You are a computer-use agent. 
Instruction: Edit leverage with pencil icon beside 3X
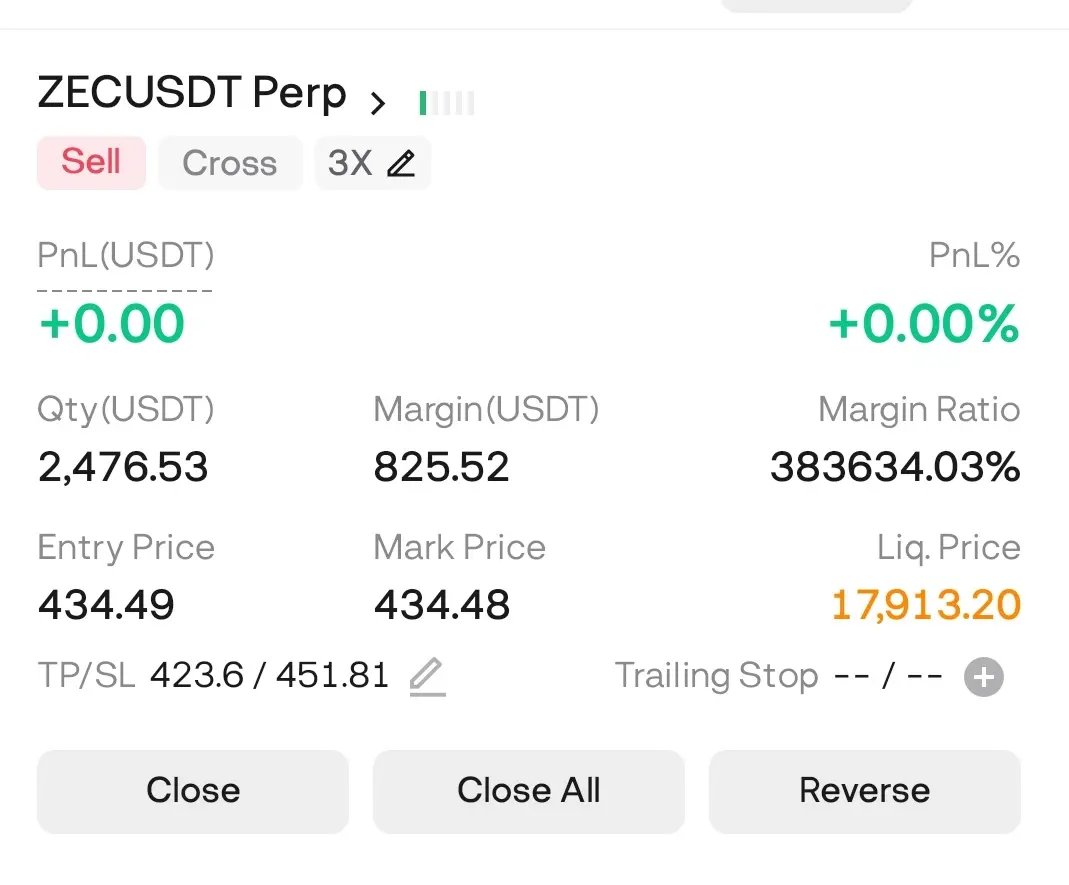pyautogui.click(x=401, y=164)
